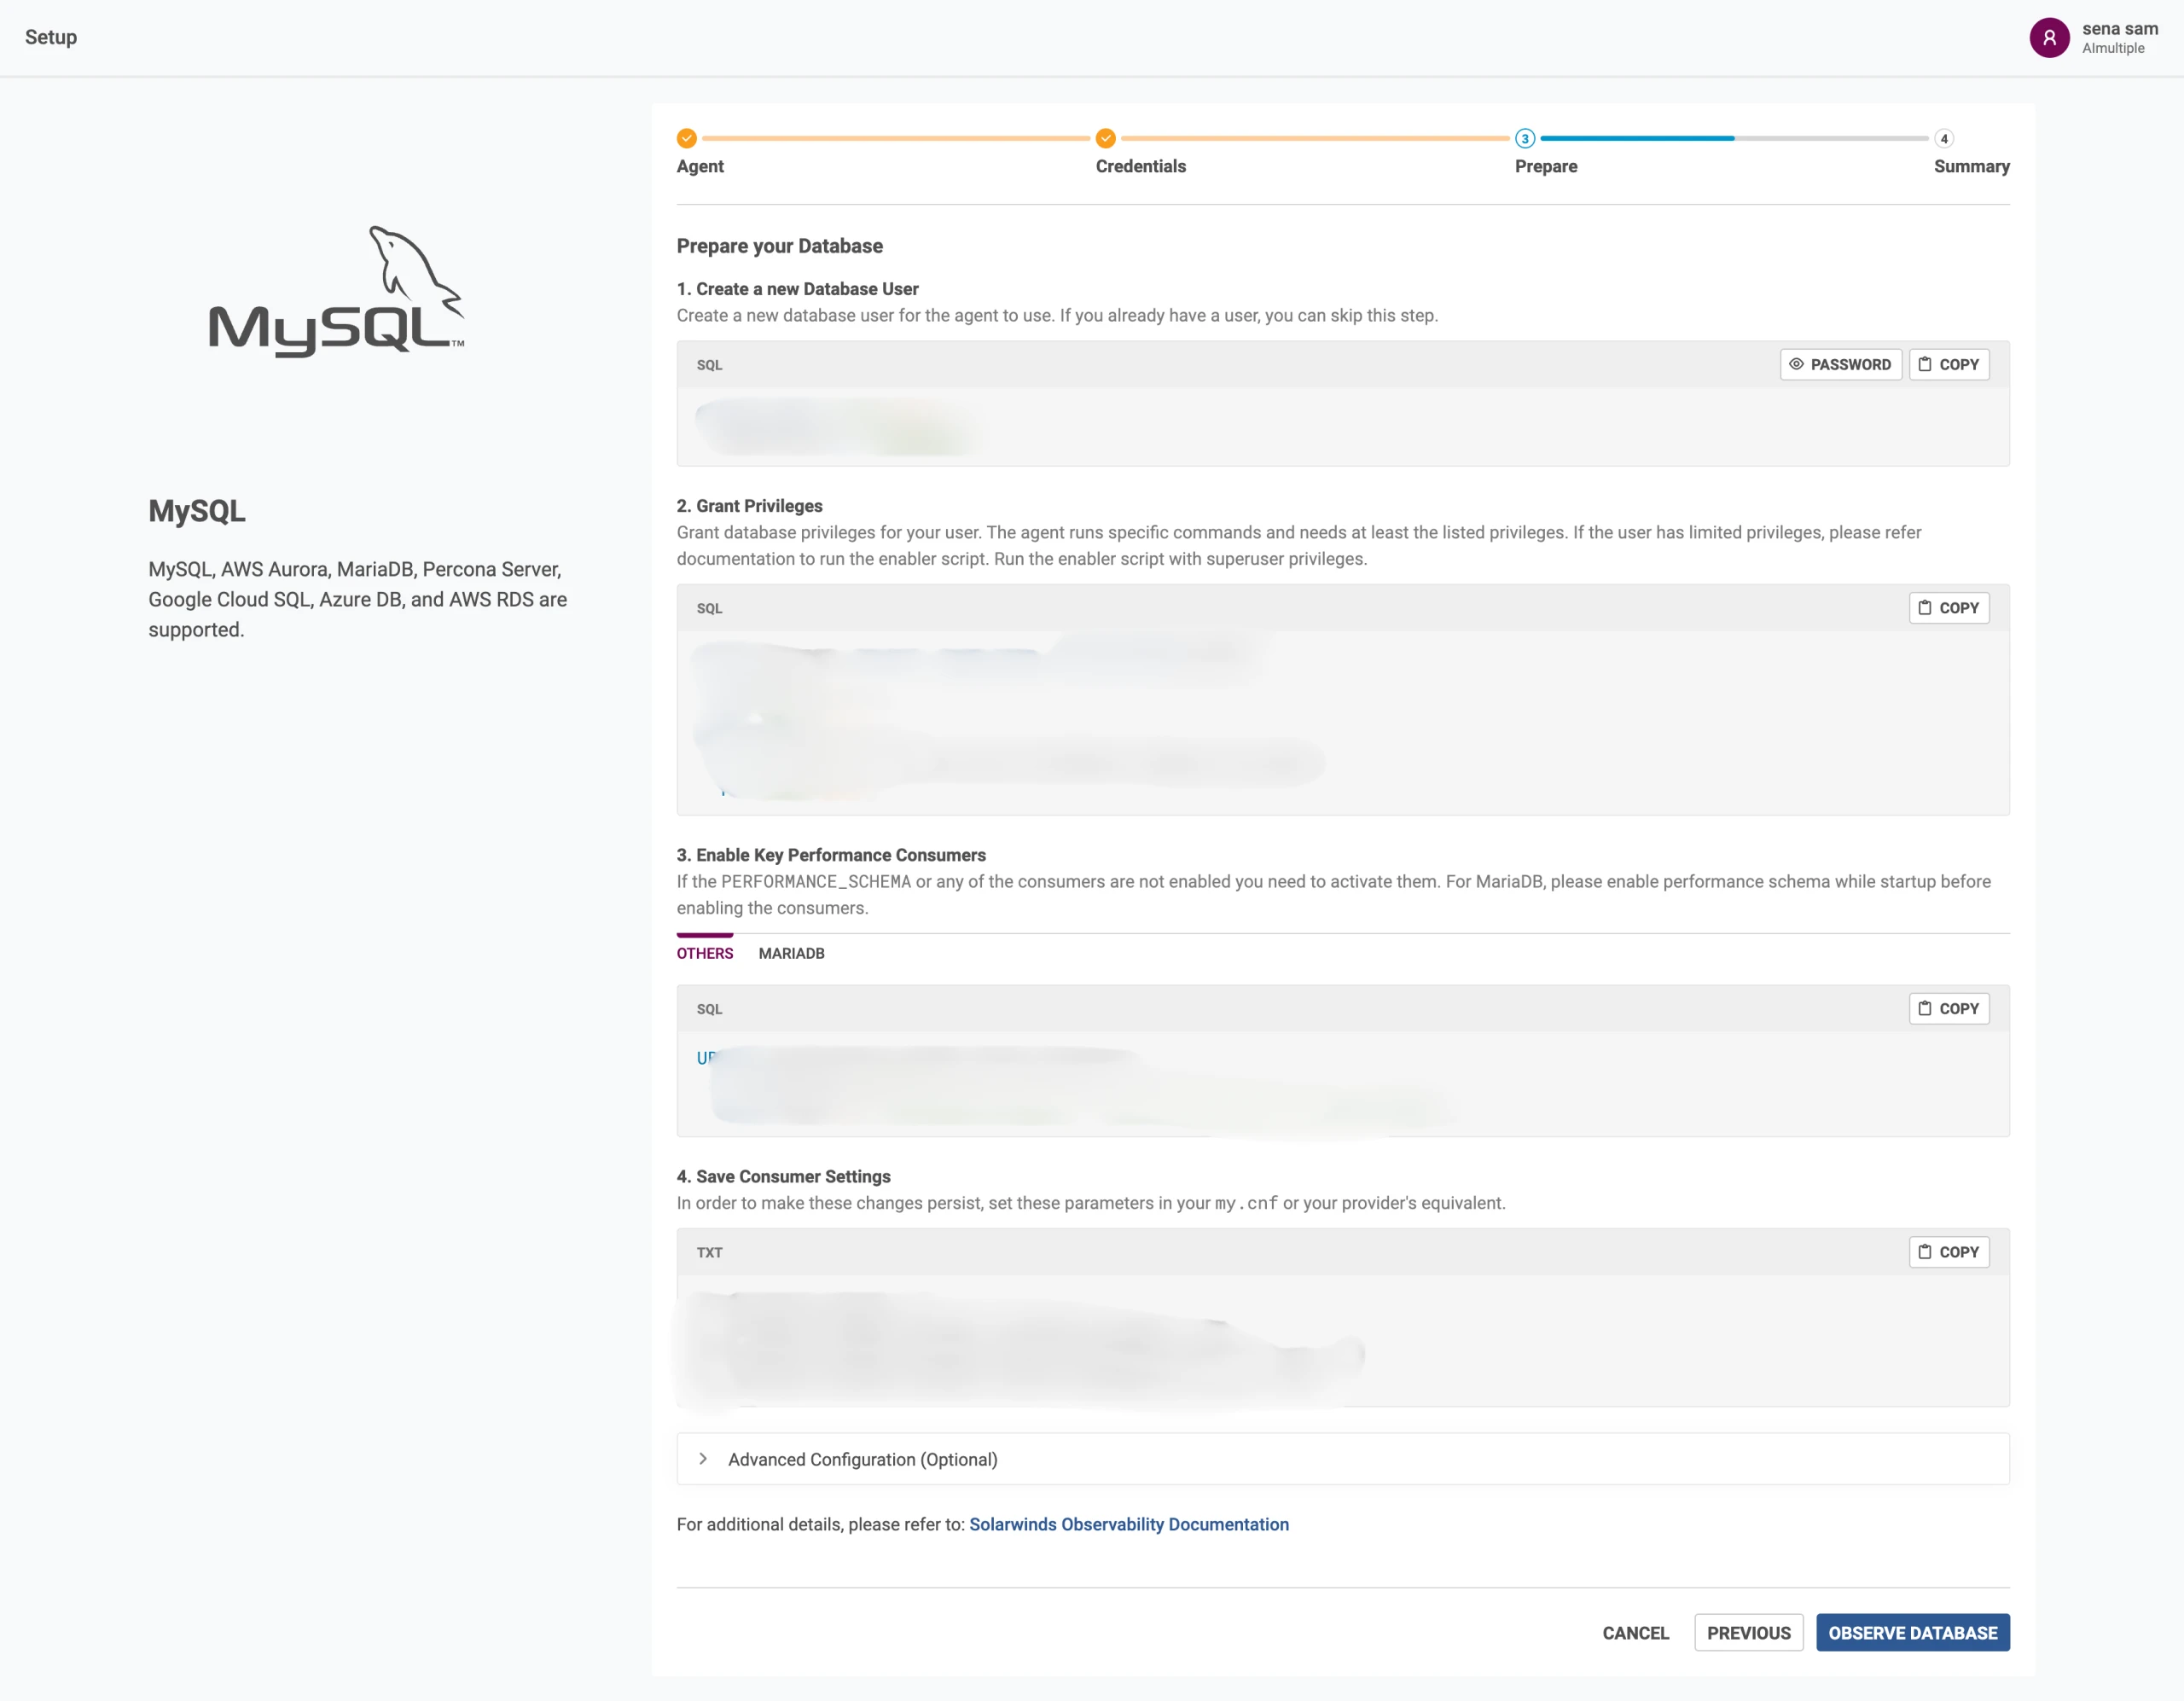Viewport: 2184px width, 1701px height.
Task: Click the Agent step checkmark icon
Action: click(687, 138)
